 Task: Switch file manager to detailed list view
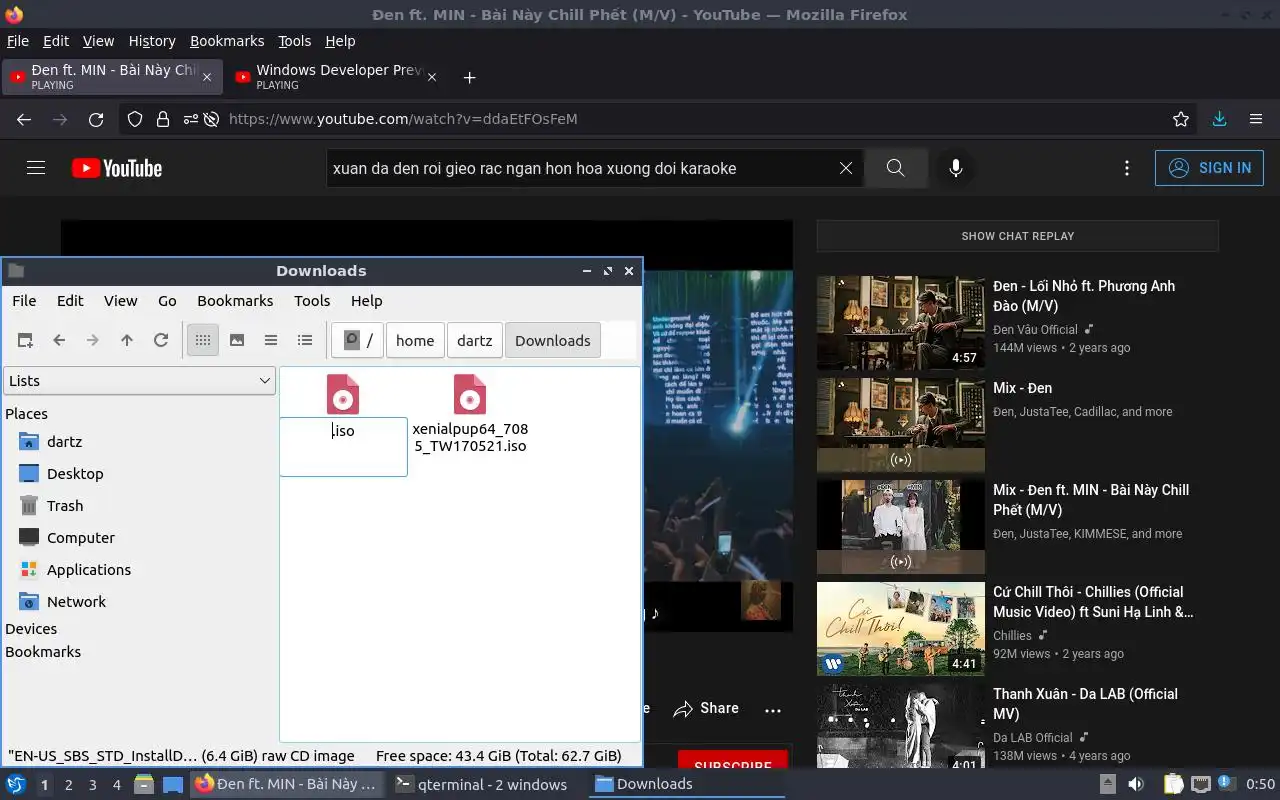305,340
